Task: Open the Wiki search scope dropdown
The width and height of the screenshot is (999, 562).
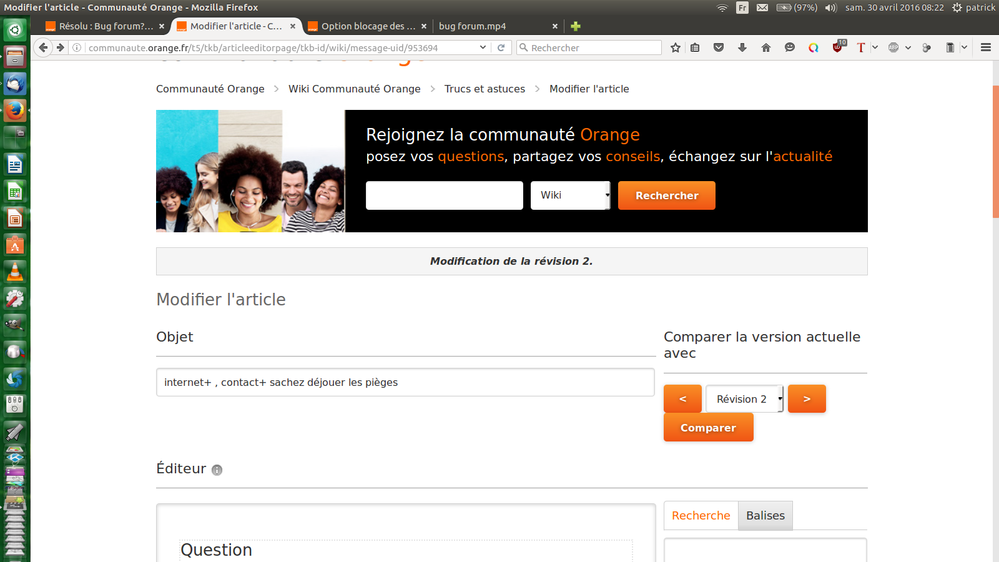Action: [570, 195]
